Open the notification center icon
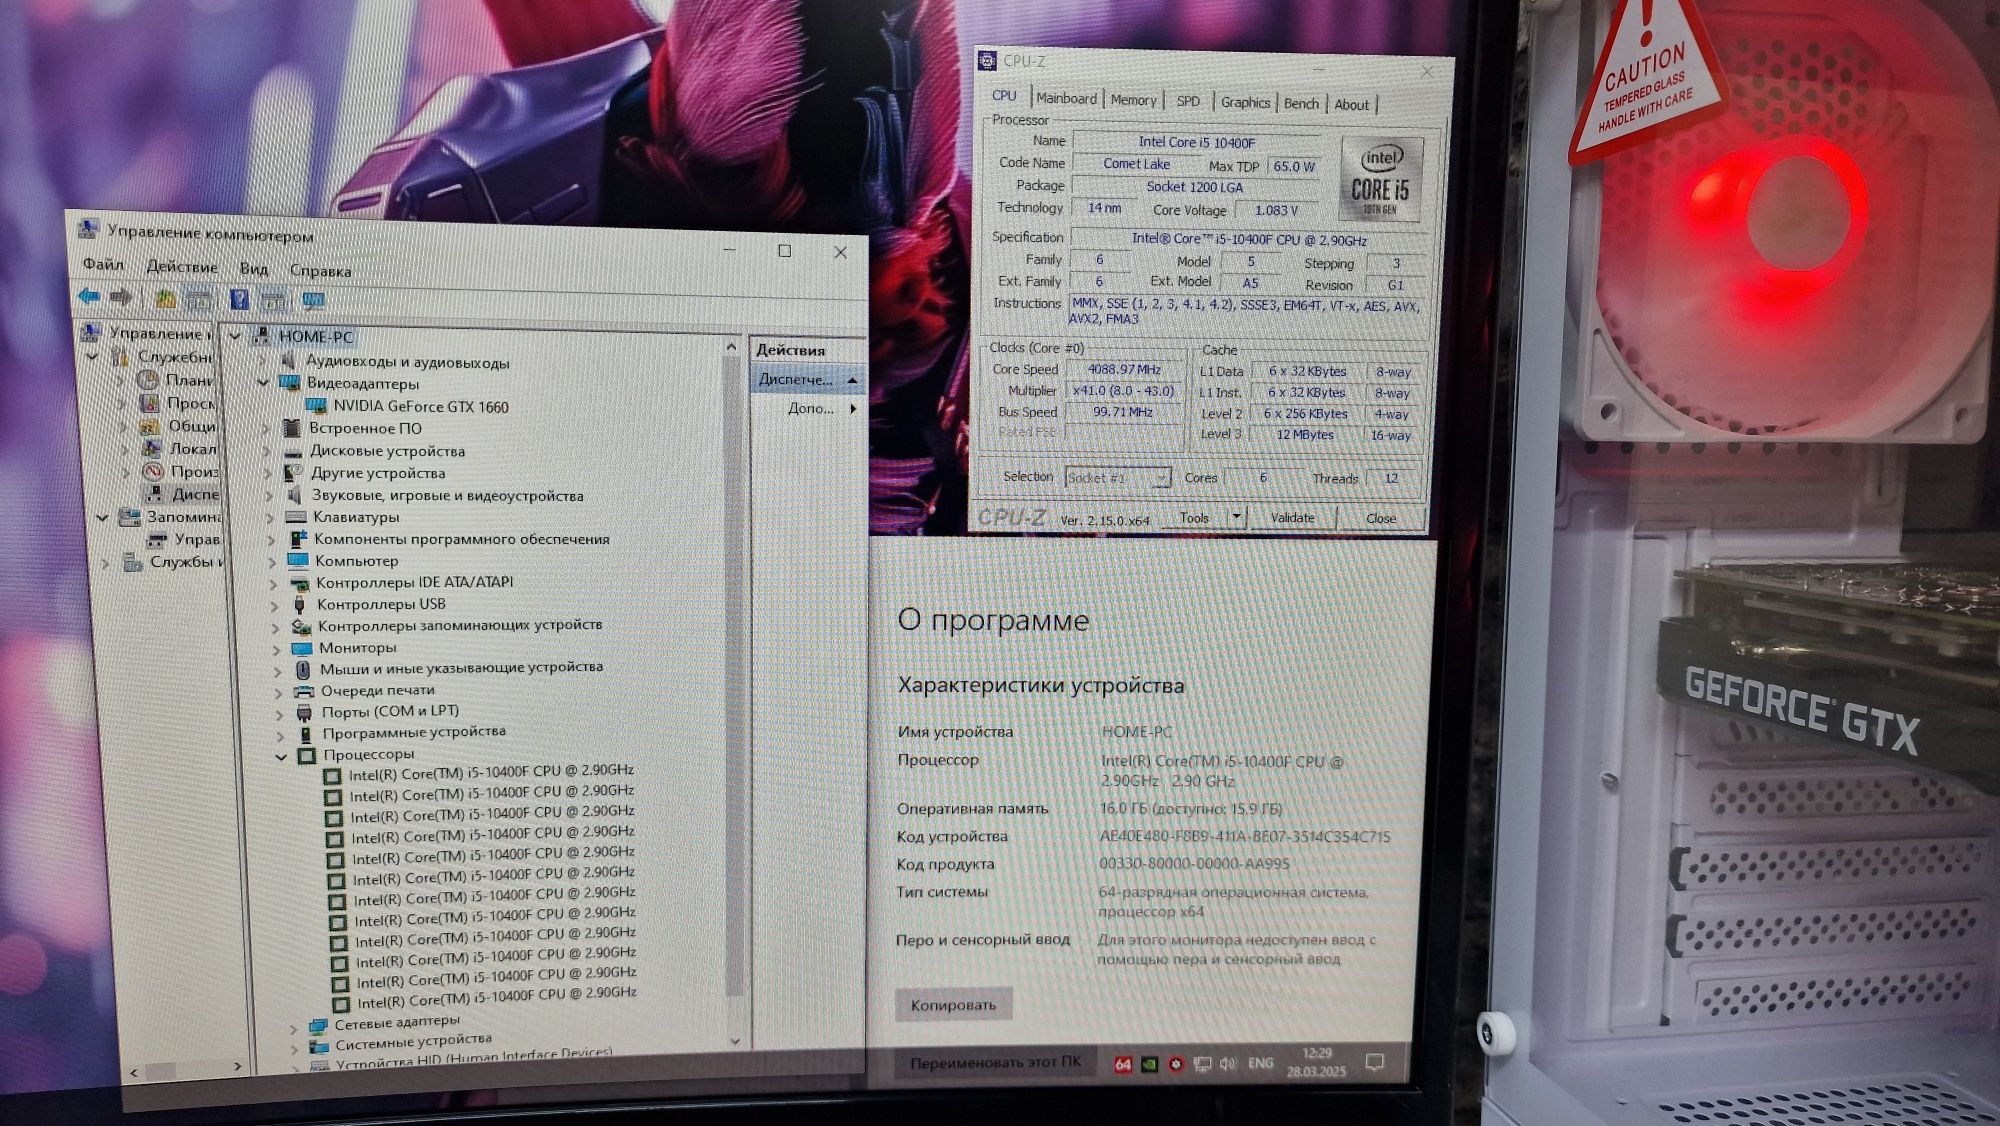This screenshot has height=1126, width=2000. coord(1375,1061)
